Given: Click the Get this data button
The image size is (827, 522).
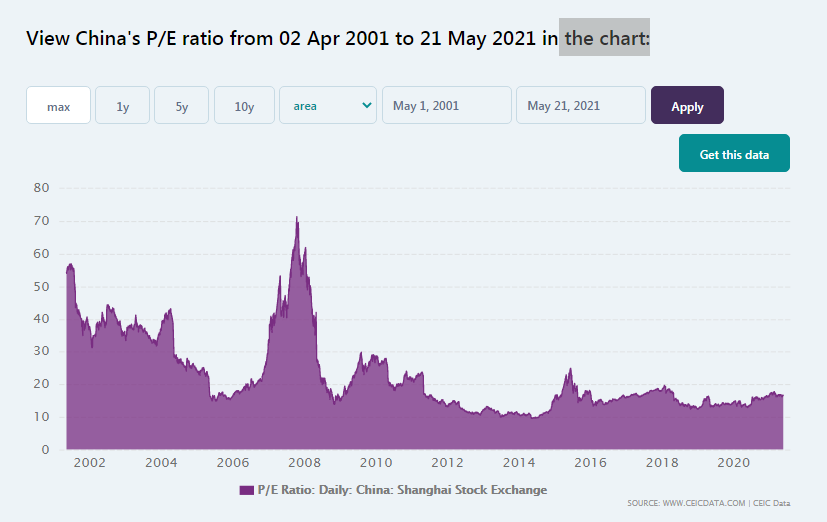Looking at the screenshot, I should click(x=734, y=154).
